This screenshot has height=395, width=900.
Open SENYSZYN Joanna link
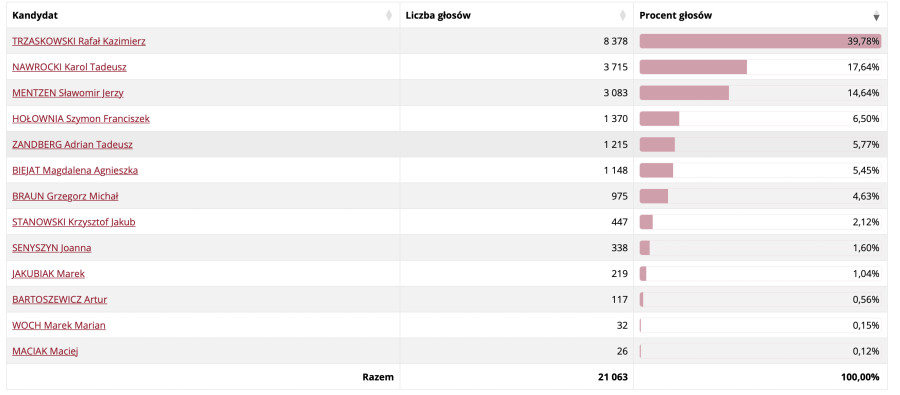(x=52, y=248)
